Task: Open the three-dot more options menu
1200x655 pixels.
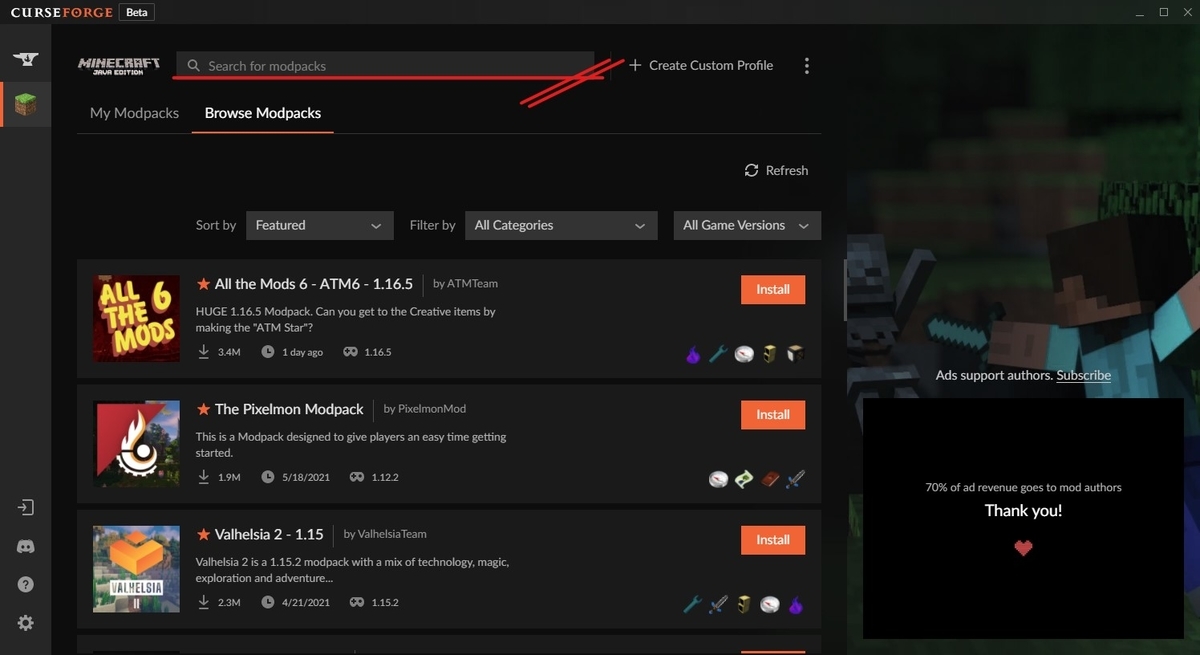Action: [807, 66]
